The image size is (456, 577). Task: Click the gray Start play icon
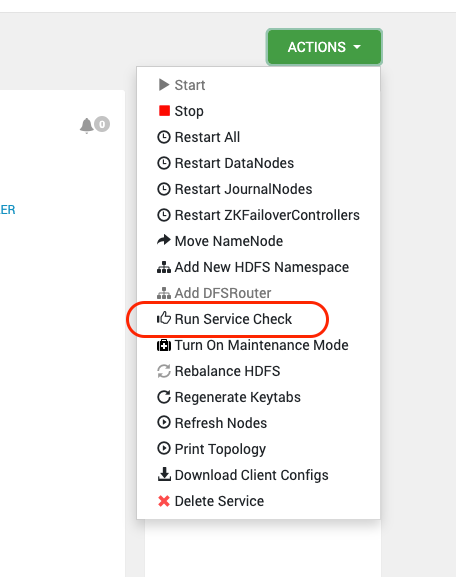[164, 85]
